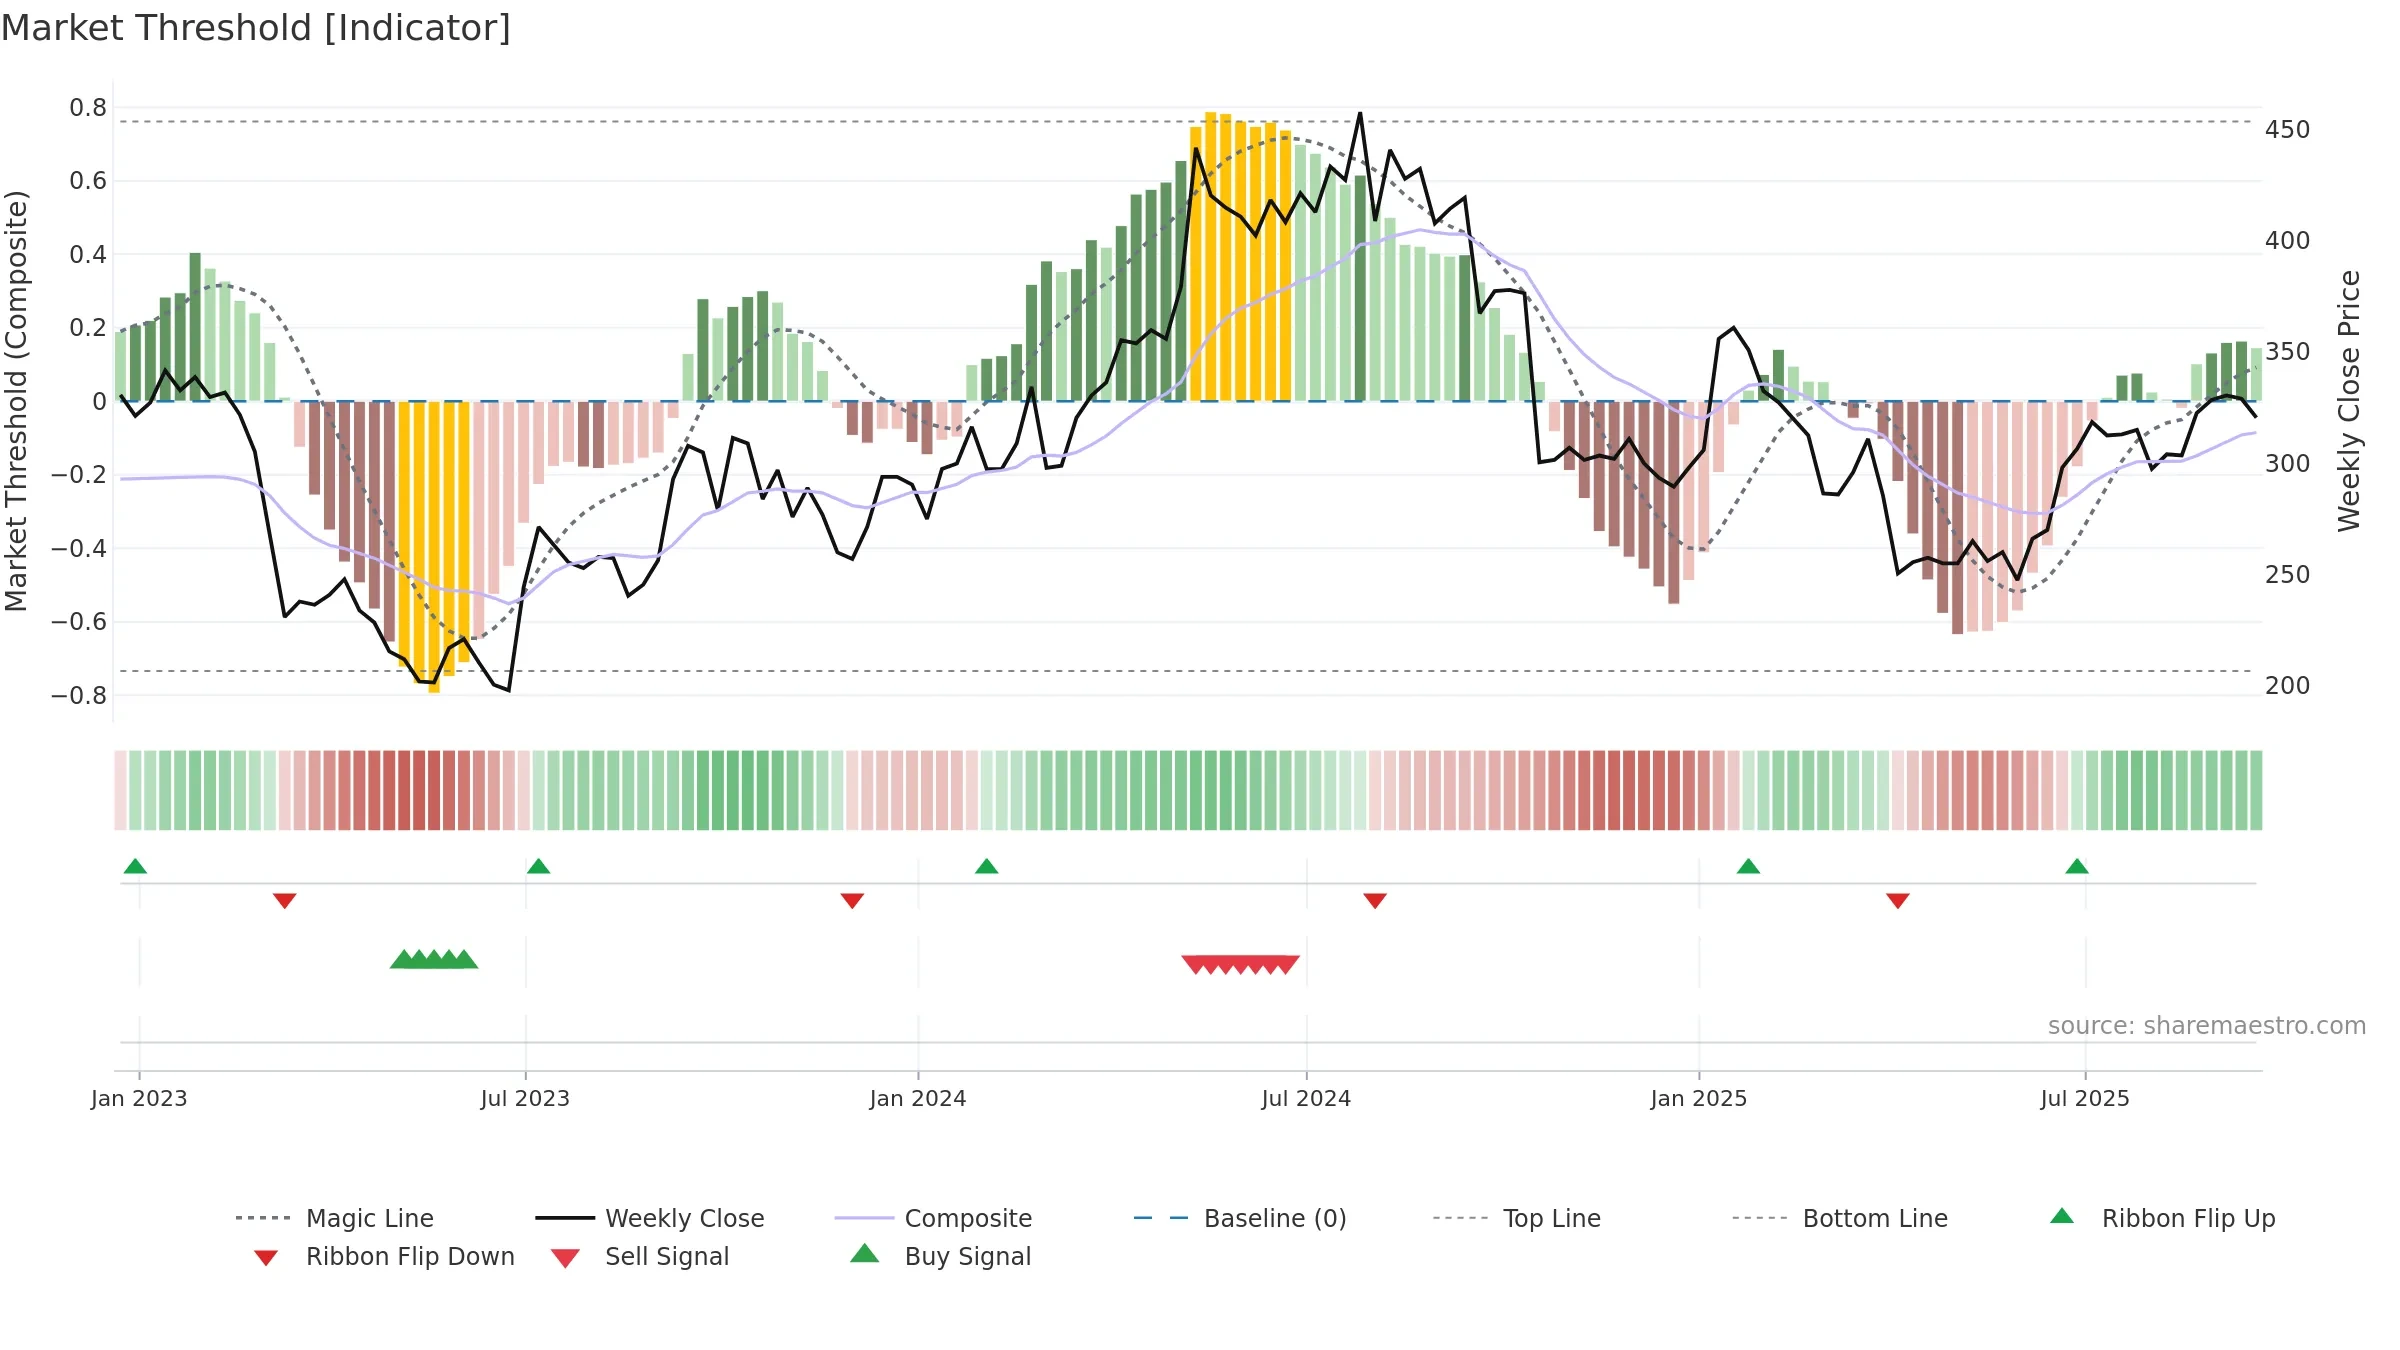The height and width of the screenshot is (1350, 2400).
Task: Click the green ribbon flip up marker just after Jul 2023
Action: point(538,866)
